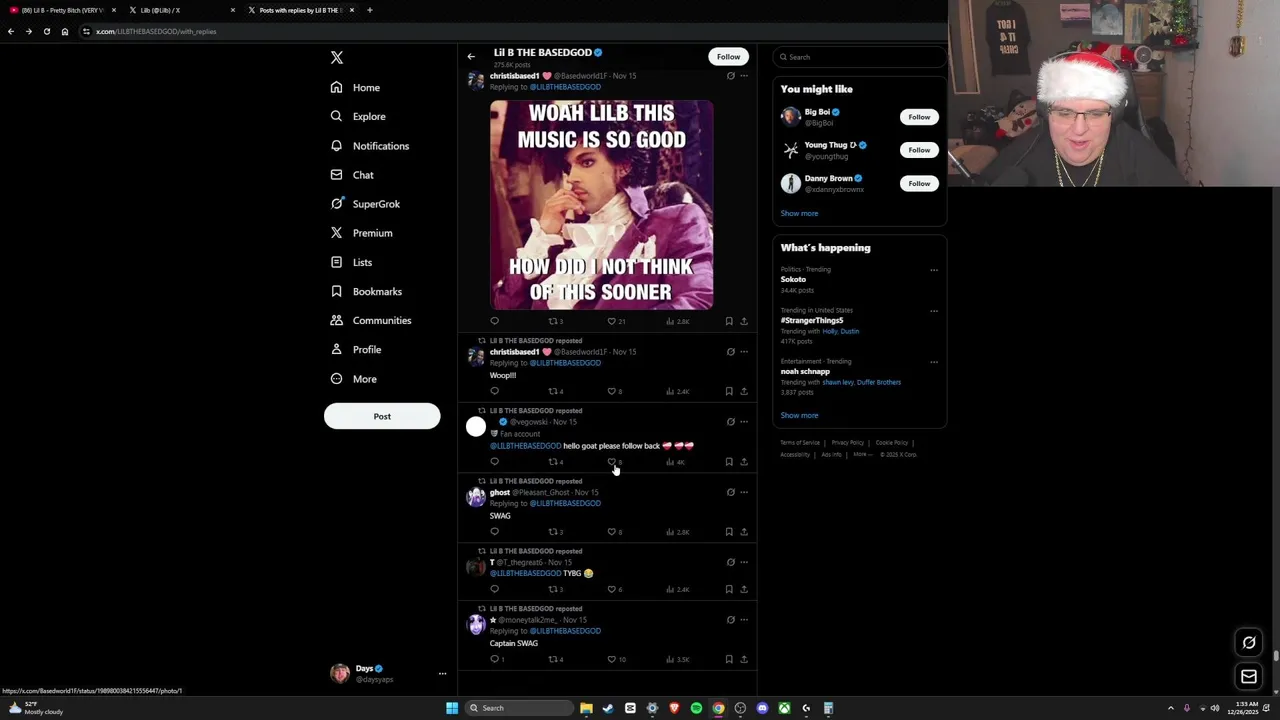This screenshot has width=1280, height=720.
Task: Switch to the Lilb (@Lilb) / X tab
Action: tap(180, 10)
